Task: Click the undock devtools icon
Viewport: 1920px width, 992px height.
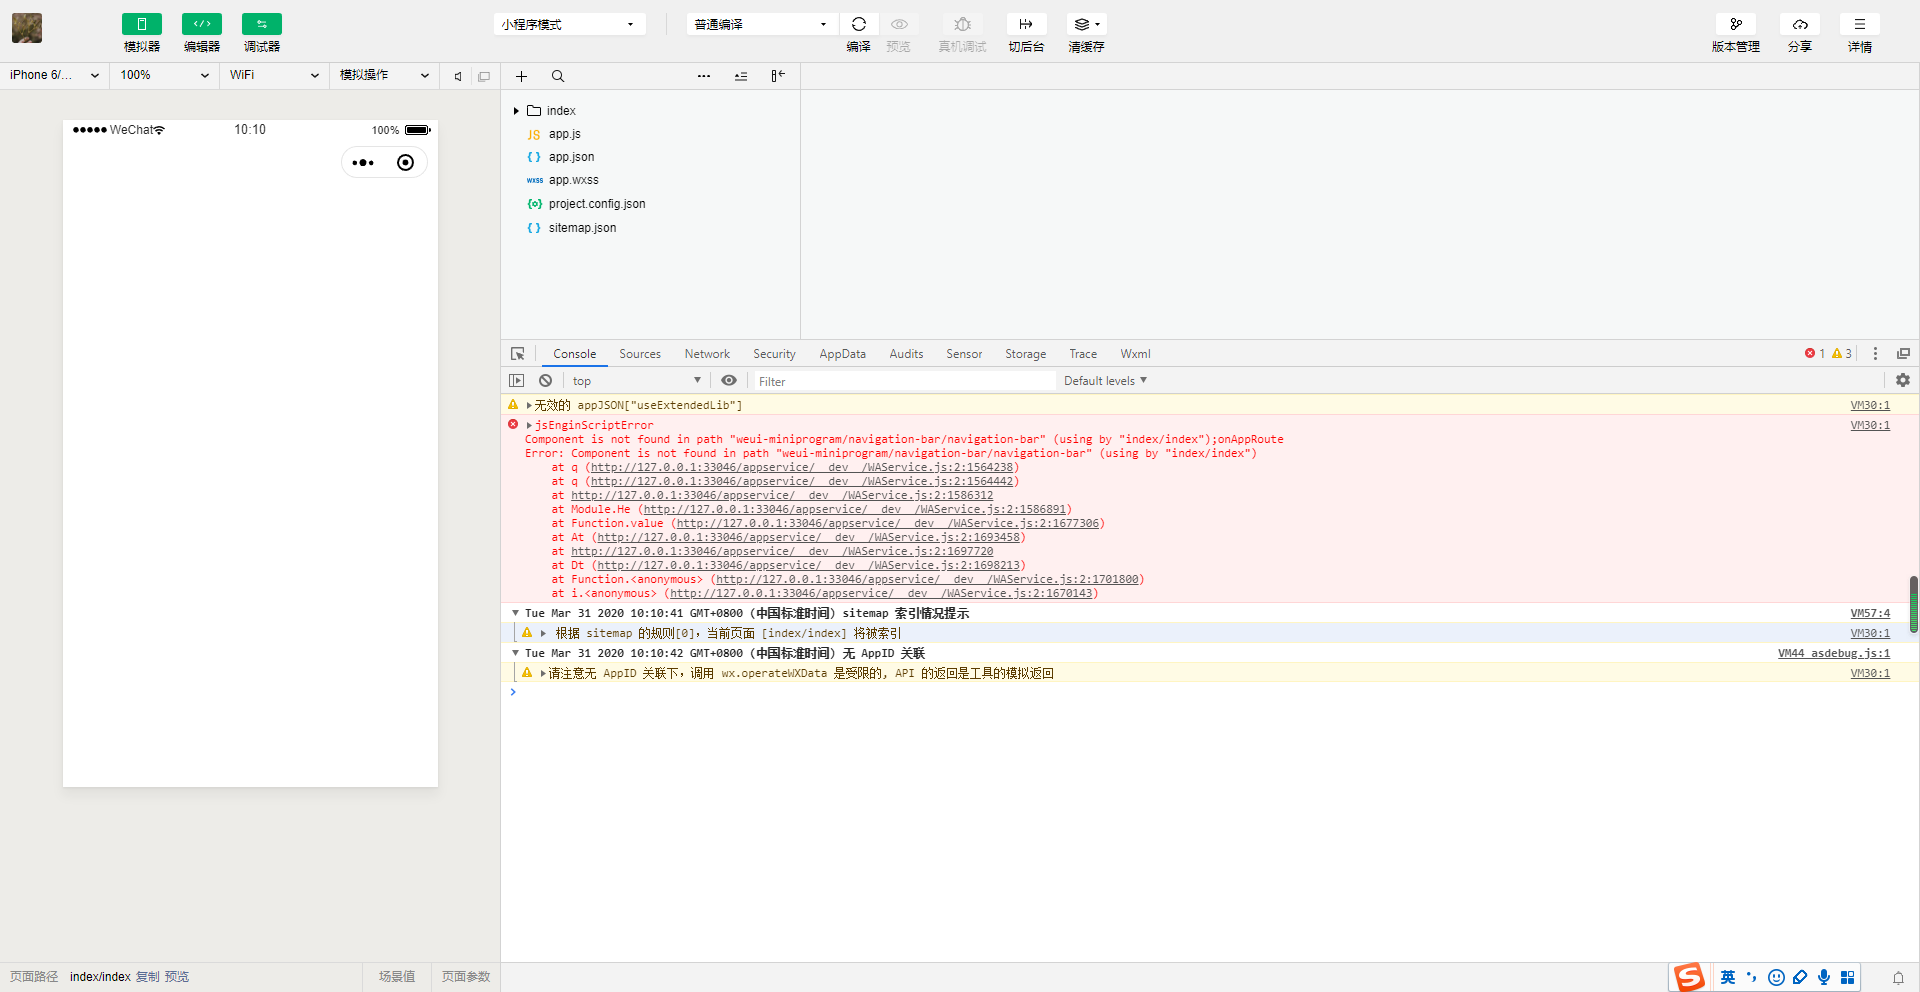Action: pyautogui.click(x=1903, y=354)
